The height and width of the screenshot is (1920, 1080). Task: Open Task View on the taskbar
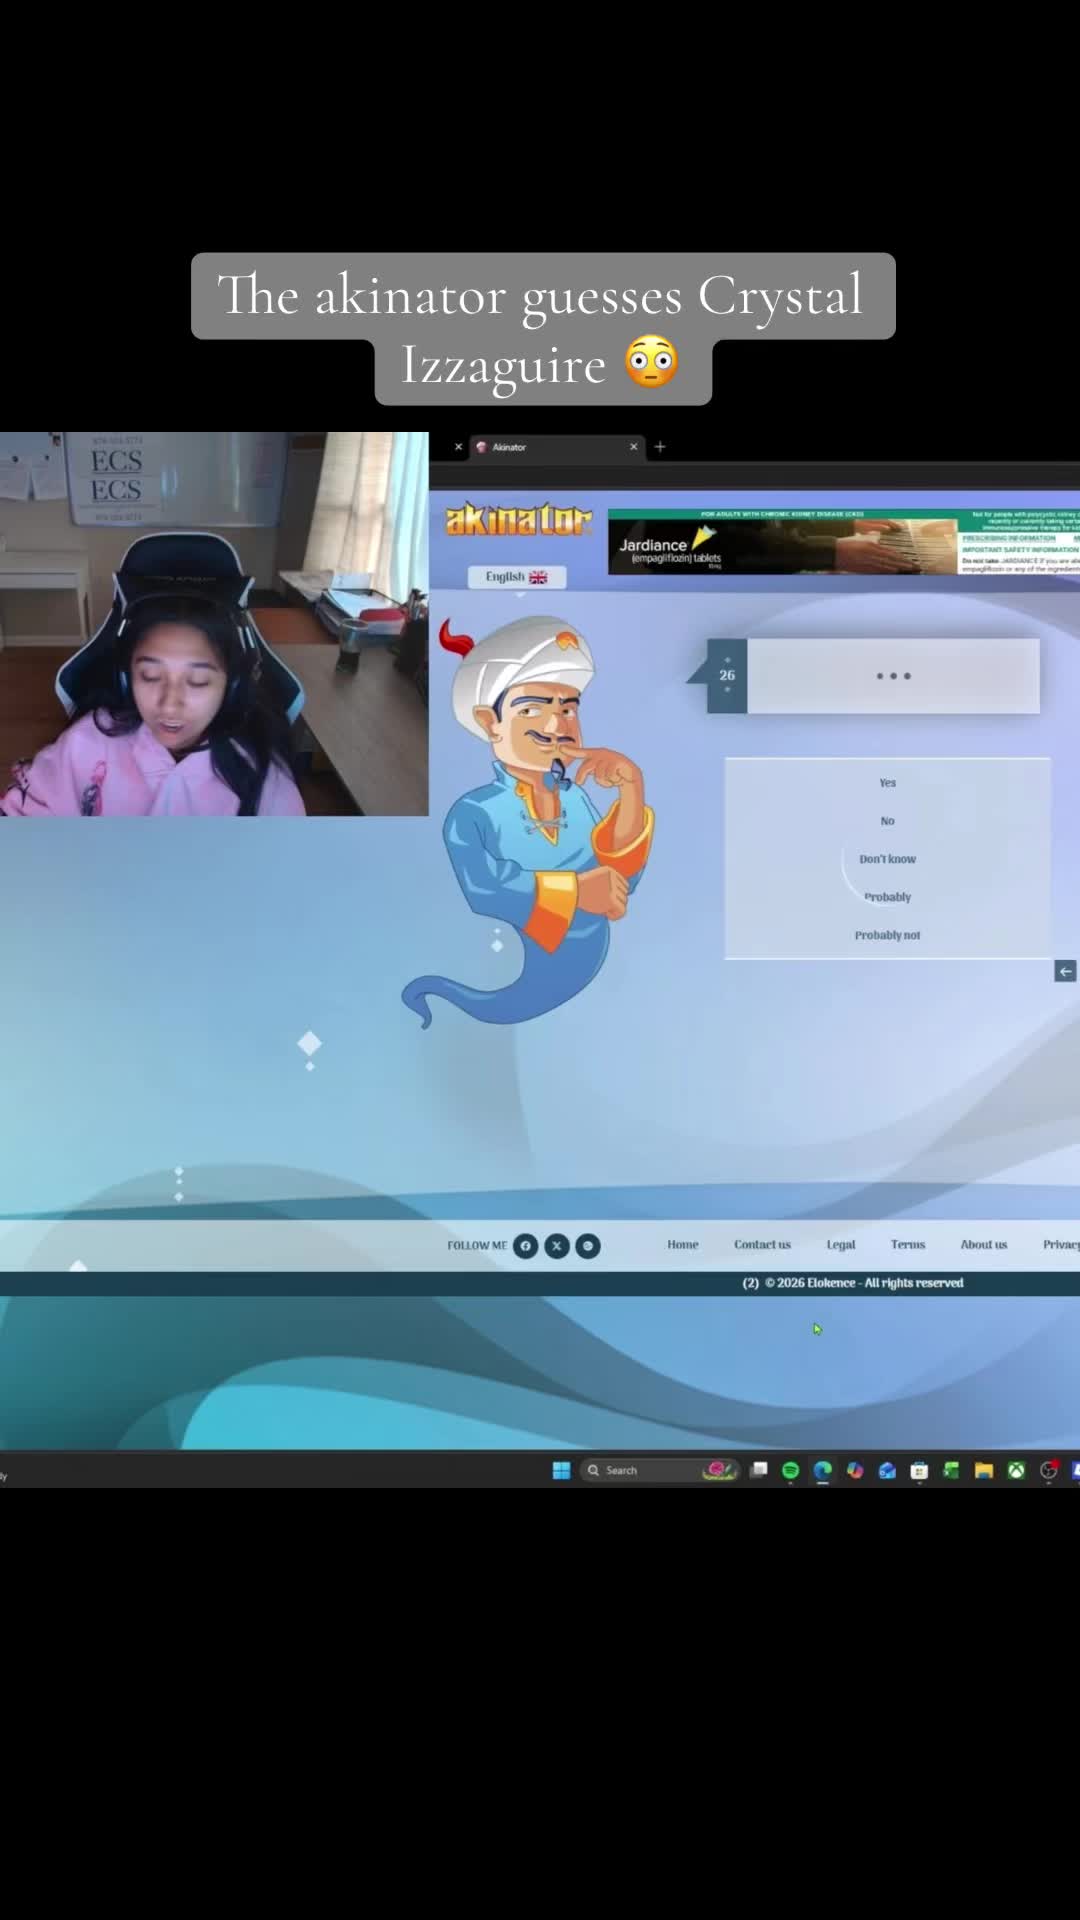759,1470
